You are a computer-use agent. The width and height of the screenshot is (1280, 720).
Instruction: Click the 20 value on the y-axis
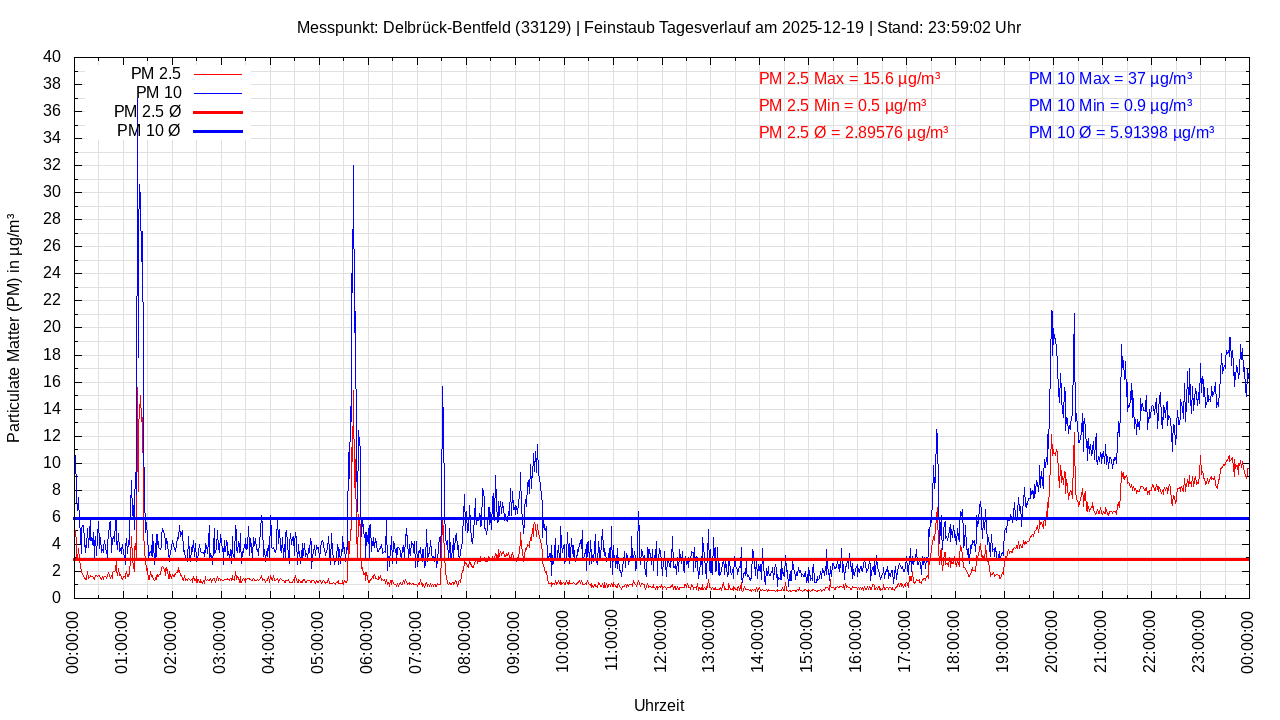pyautogui.click(x=52, y=327)
